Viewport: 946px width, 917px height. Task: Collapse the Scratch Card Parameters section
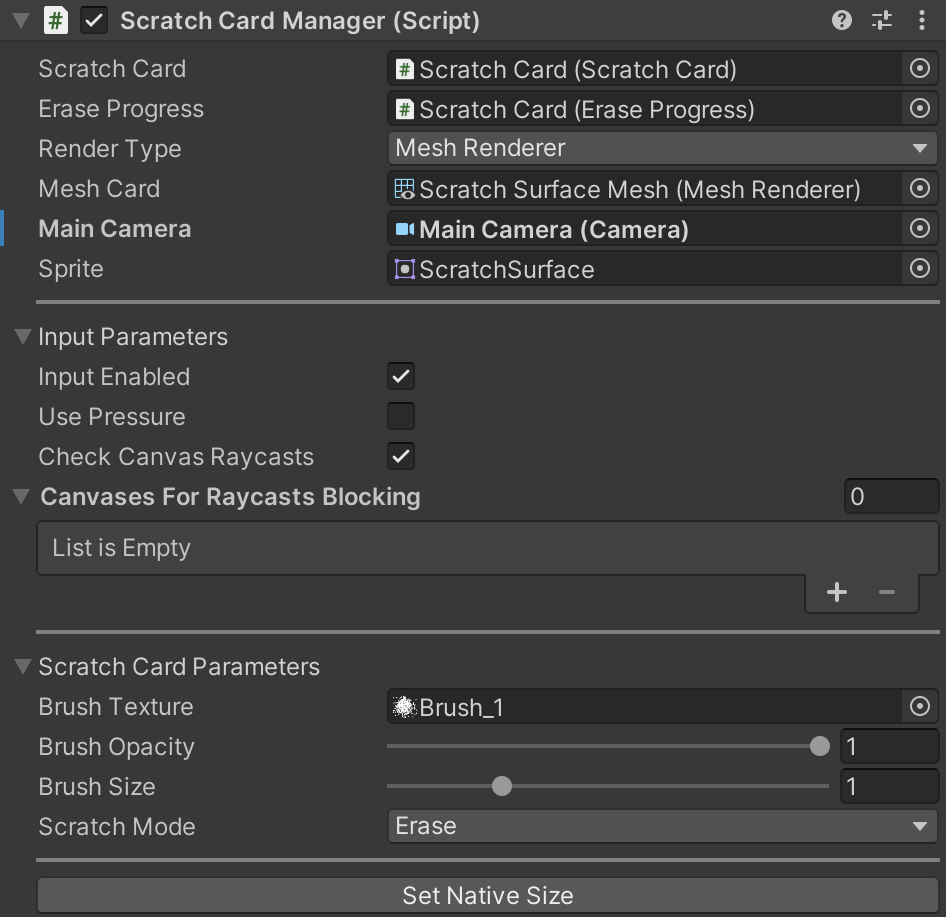[x=21, y=666]
